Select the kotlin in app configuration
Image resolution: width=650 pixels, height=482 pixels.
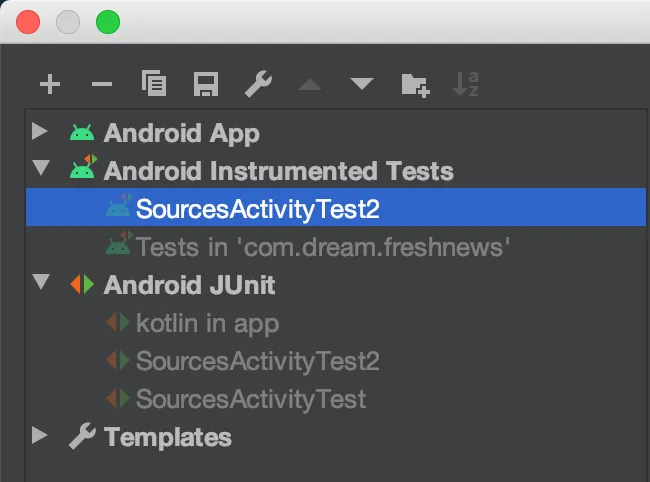click(207, 323)
